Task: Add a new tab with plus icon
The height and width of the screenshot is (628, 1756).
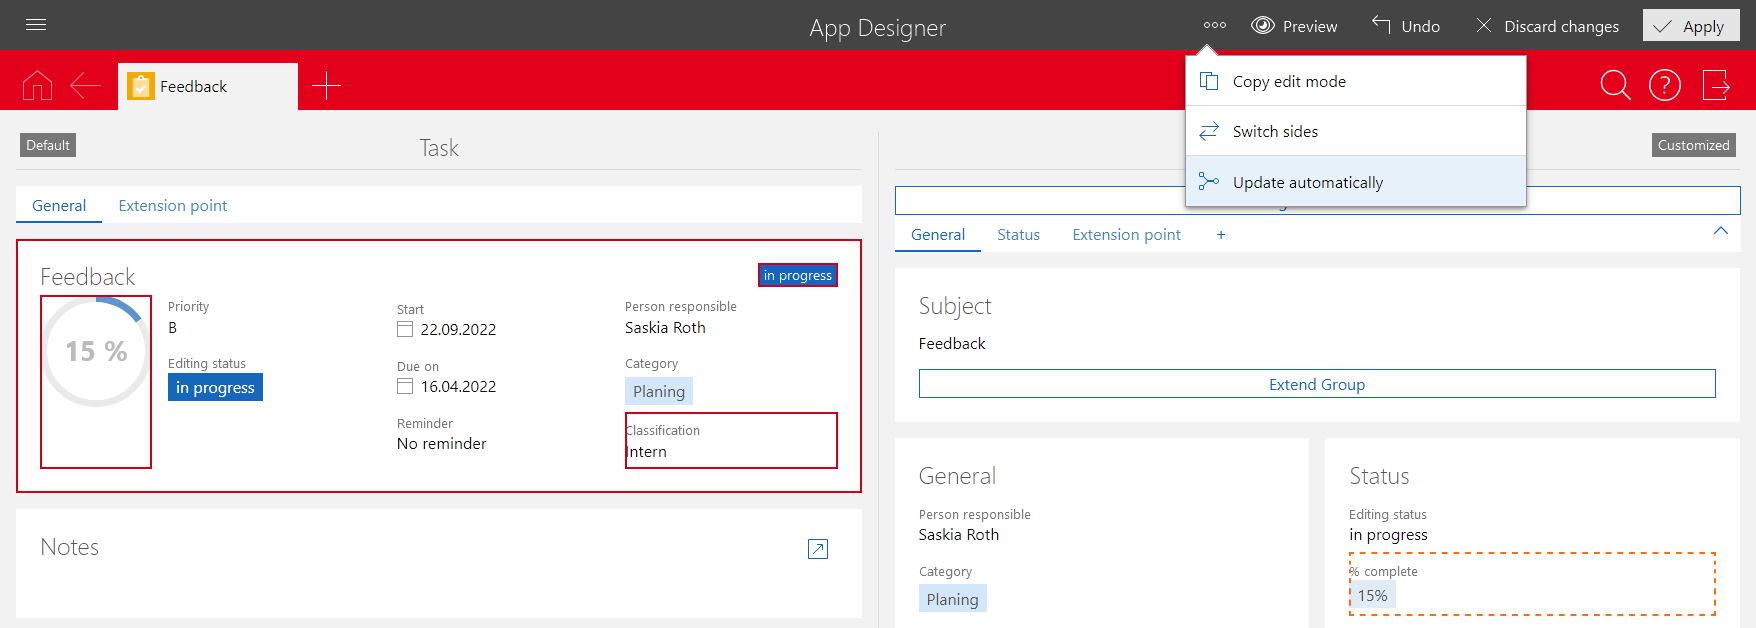Action: point(326,86)
